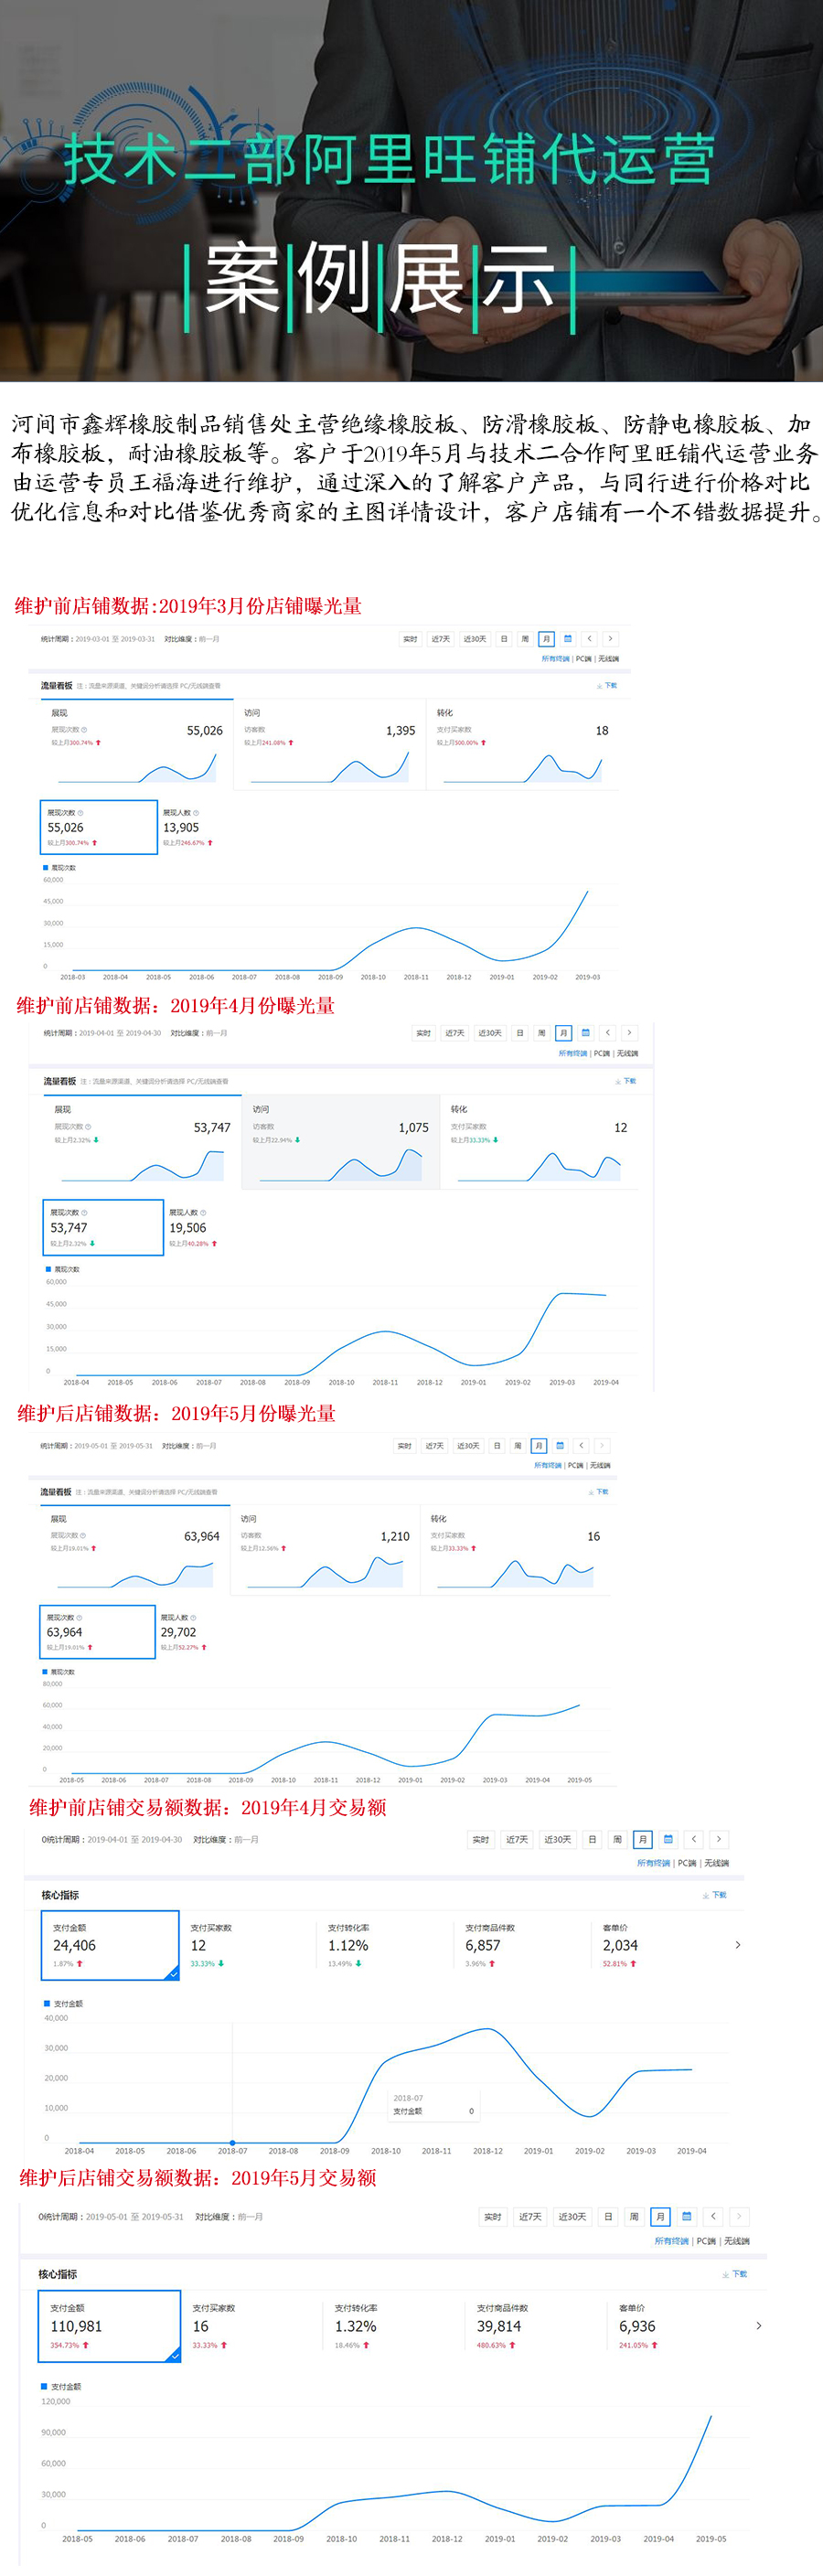Screen dimensions: 823x2576
Task: Click 所有终端 link in May 2019 exposure panel
Action: (547, 1465)
